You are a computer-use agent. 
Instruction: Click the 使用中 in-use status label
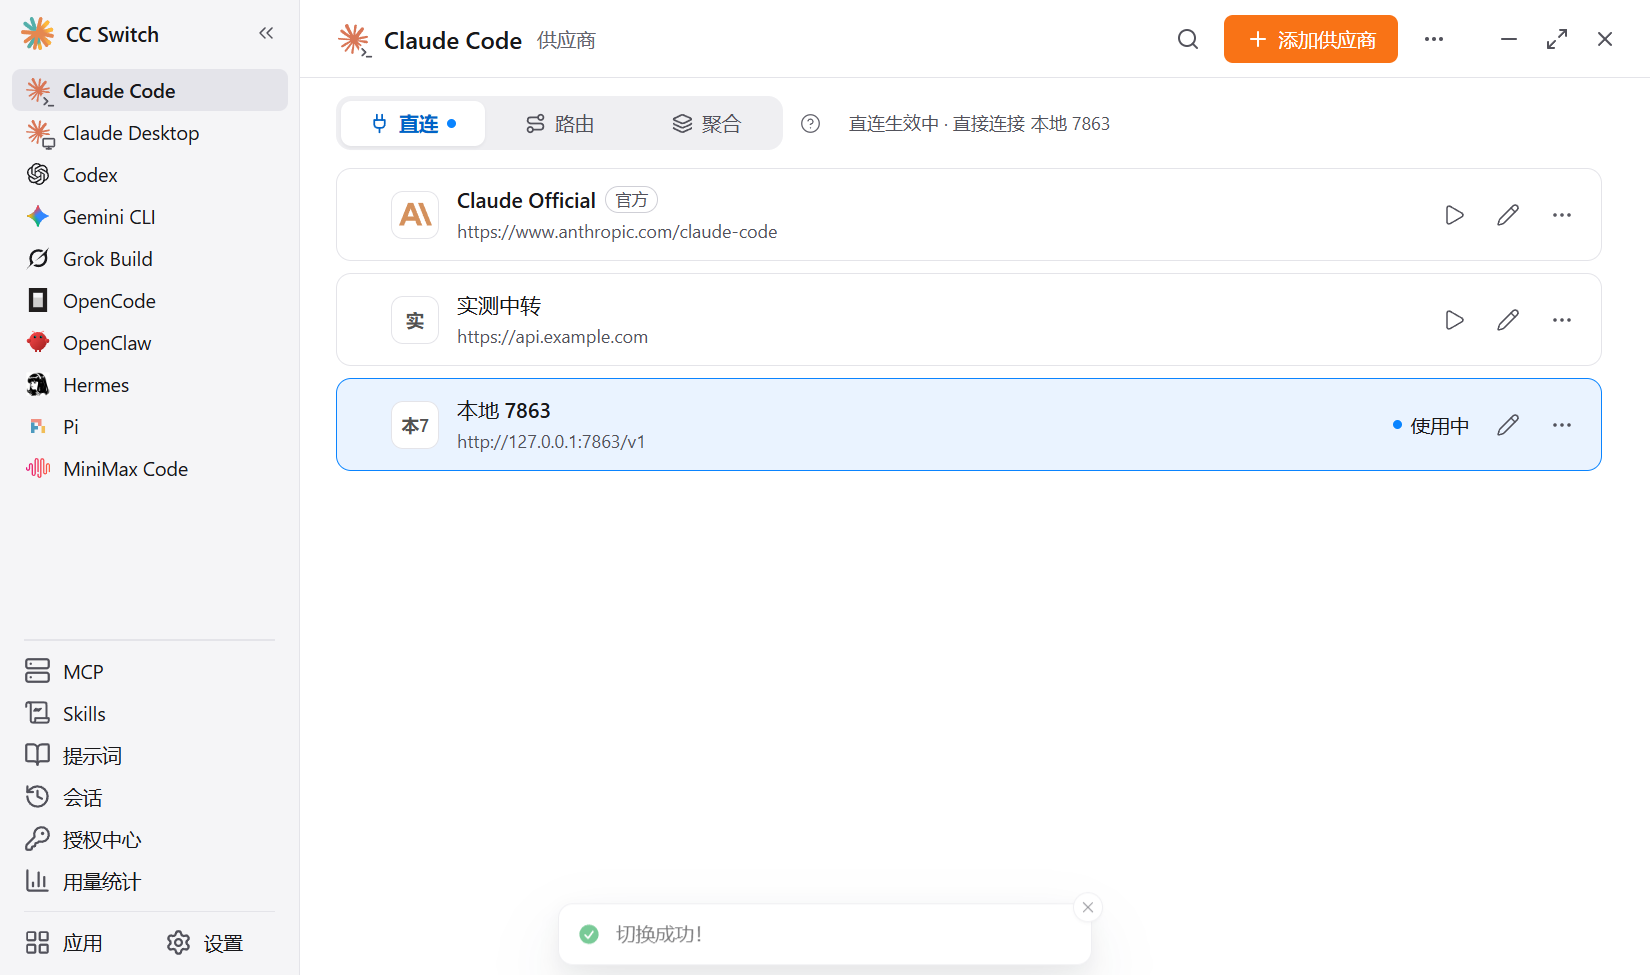point(1431,426)
